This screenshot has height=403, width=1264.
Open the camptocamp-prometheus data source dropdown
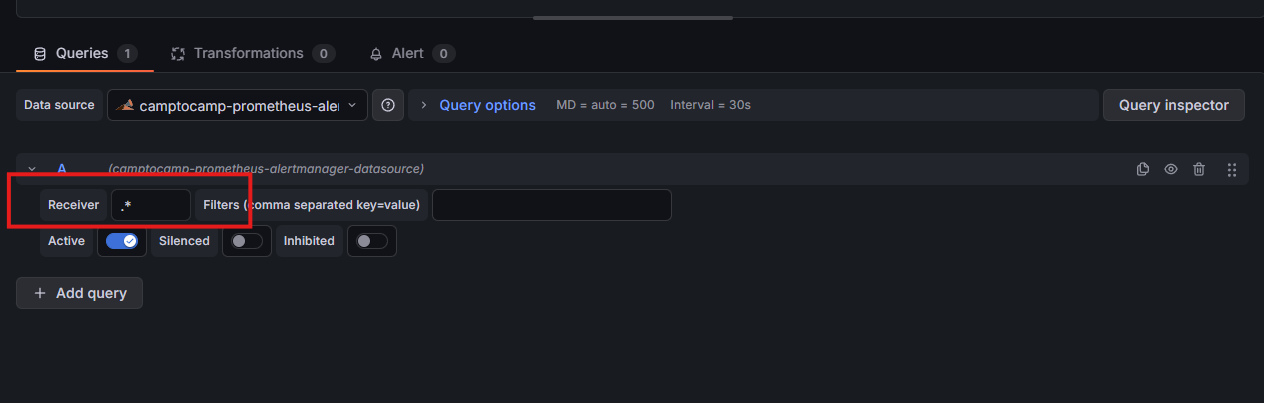coord(237,105)
